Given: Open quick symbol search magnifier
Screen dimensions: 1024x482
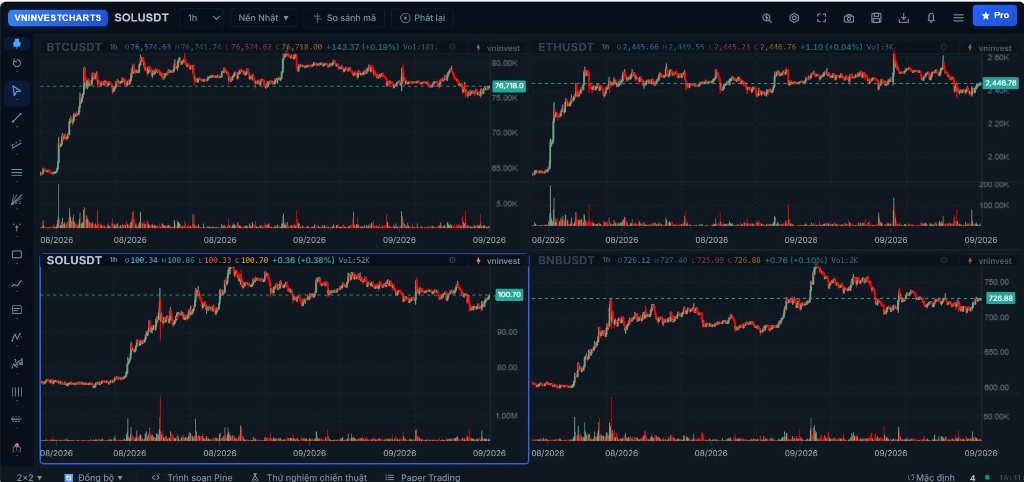Looking at the screenshot, I should [x=767, y=18].
